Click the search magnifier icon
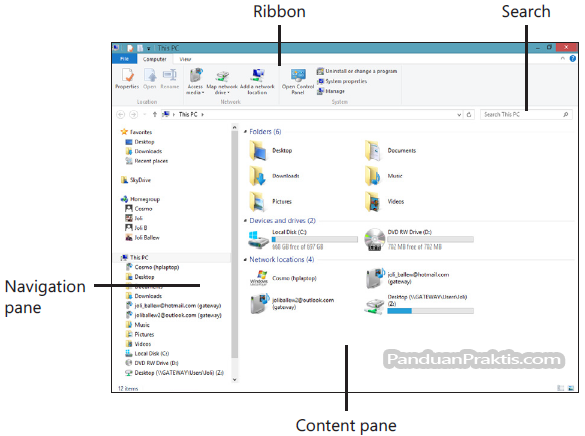The width and height of the screenshot is (585, 436). click(566, 115)
